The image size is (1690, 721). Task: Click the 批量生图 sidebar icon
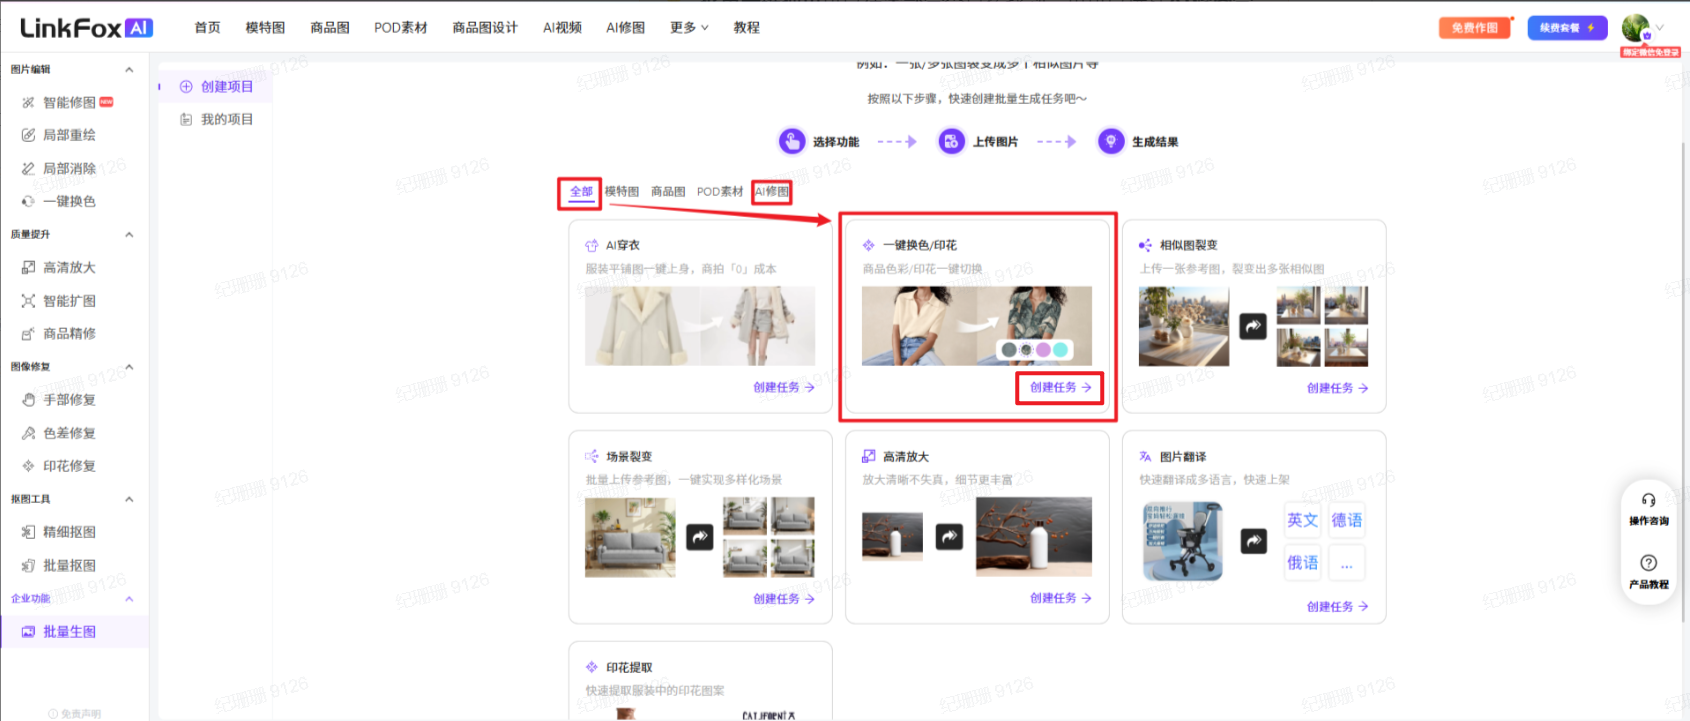coord(28,632)
